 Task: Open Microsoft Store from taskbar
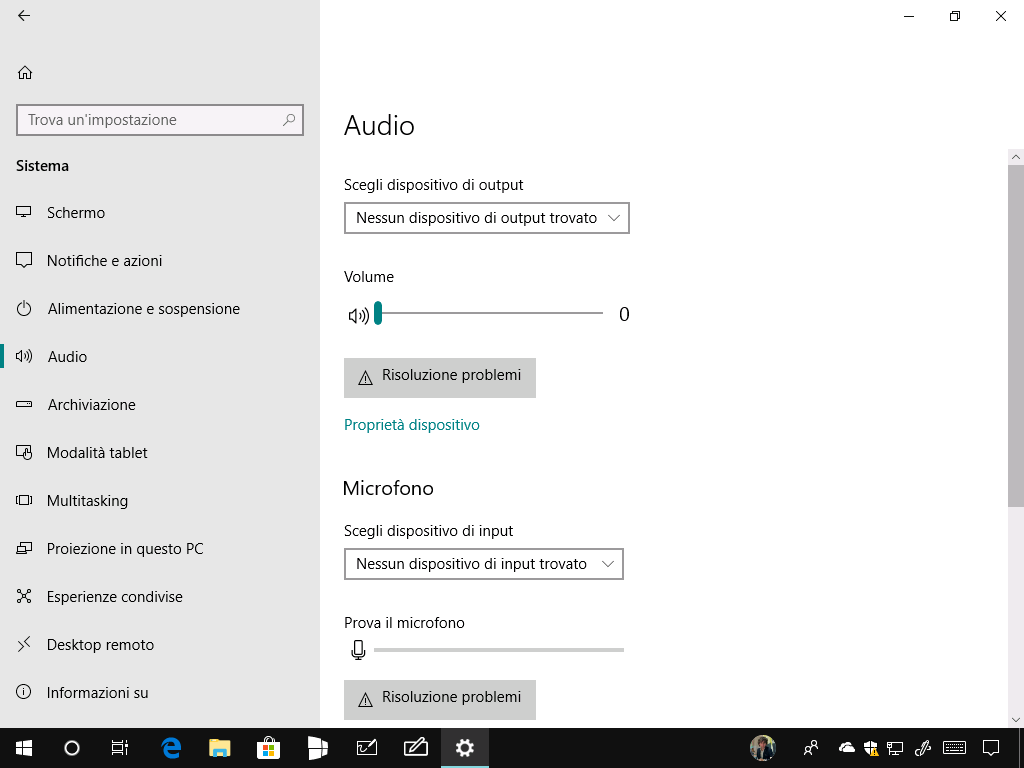click(268, 748)
